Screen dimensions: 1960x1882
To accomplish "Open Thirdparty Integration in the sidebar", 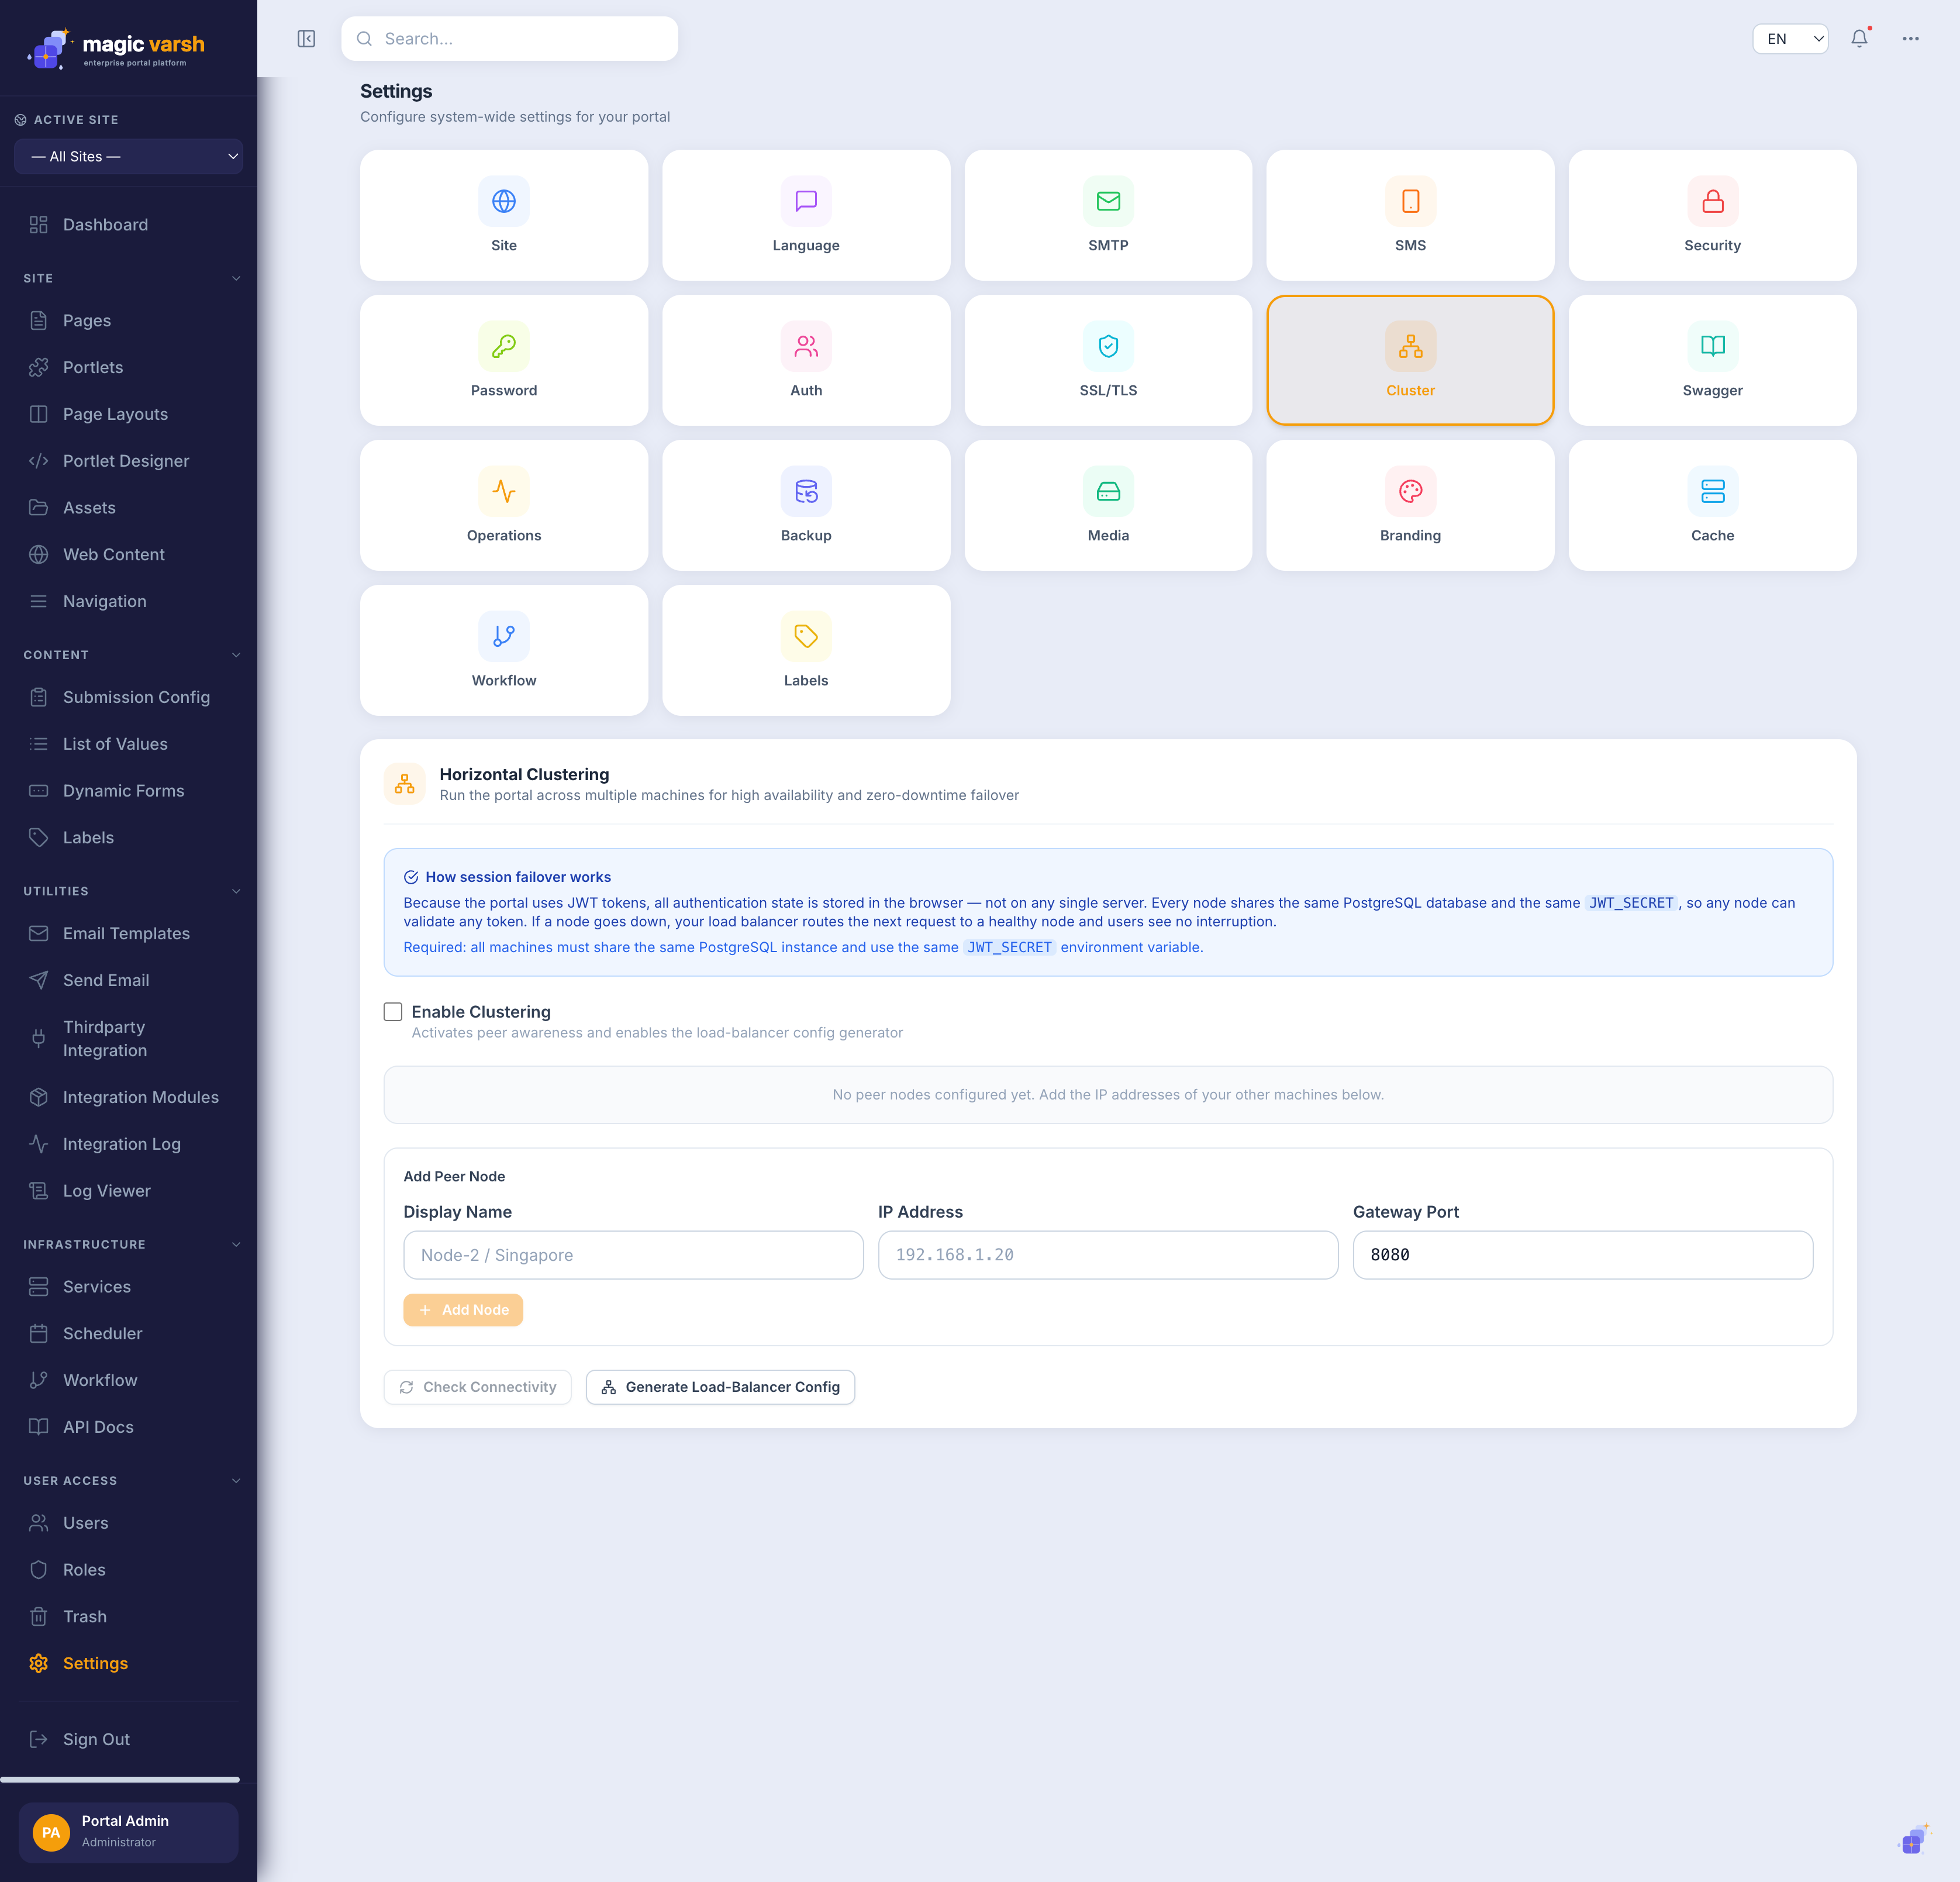I will click(128, 1039).
